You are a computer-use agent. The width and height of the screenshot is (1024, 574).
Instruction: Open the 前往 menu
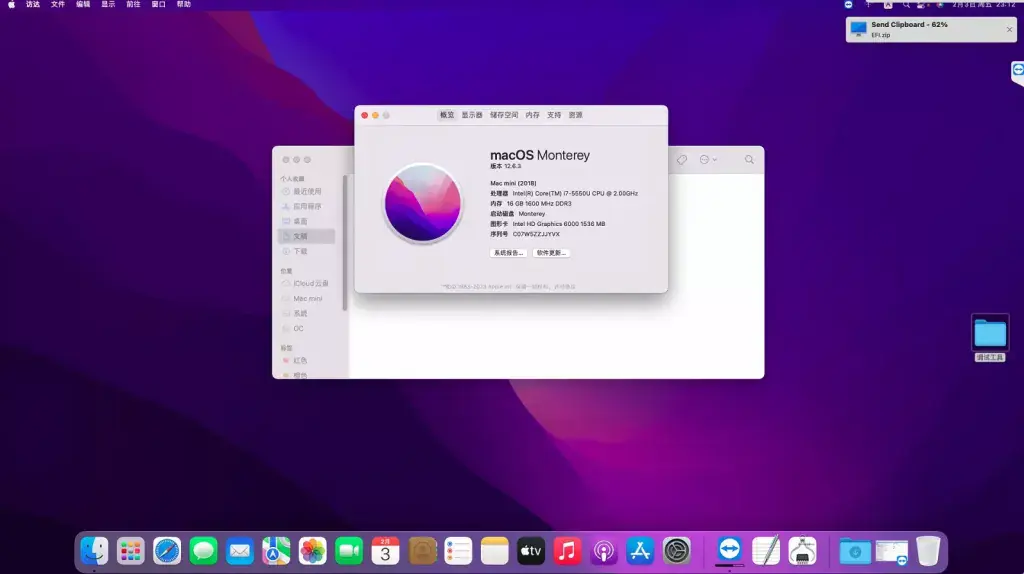(133, 5)
